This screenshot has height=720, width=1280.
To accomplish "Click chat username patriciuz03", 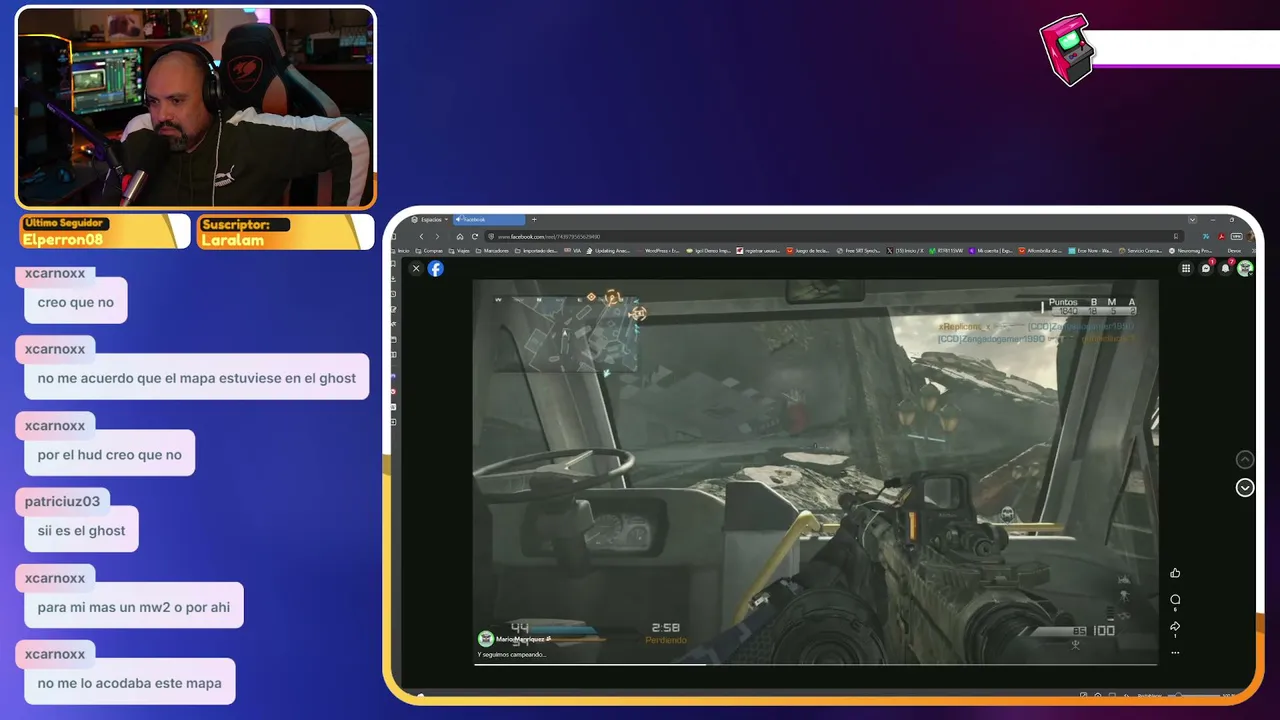I will pyautogui.click(x=62, y=502).
